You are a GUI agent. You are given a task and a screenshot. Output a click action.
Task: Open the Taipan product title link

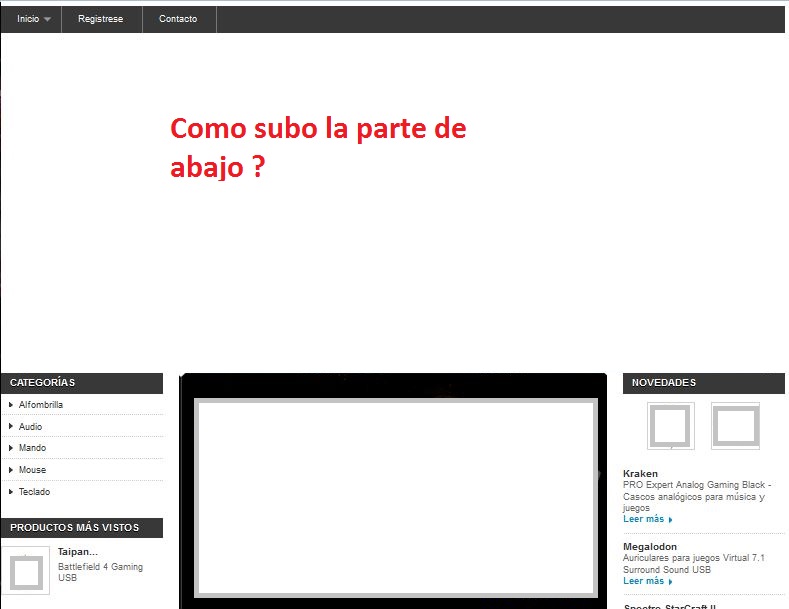[78, 552]
